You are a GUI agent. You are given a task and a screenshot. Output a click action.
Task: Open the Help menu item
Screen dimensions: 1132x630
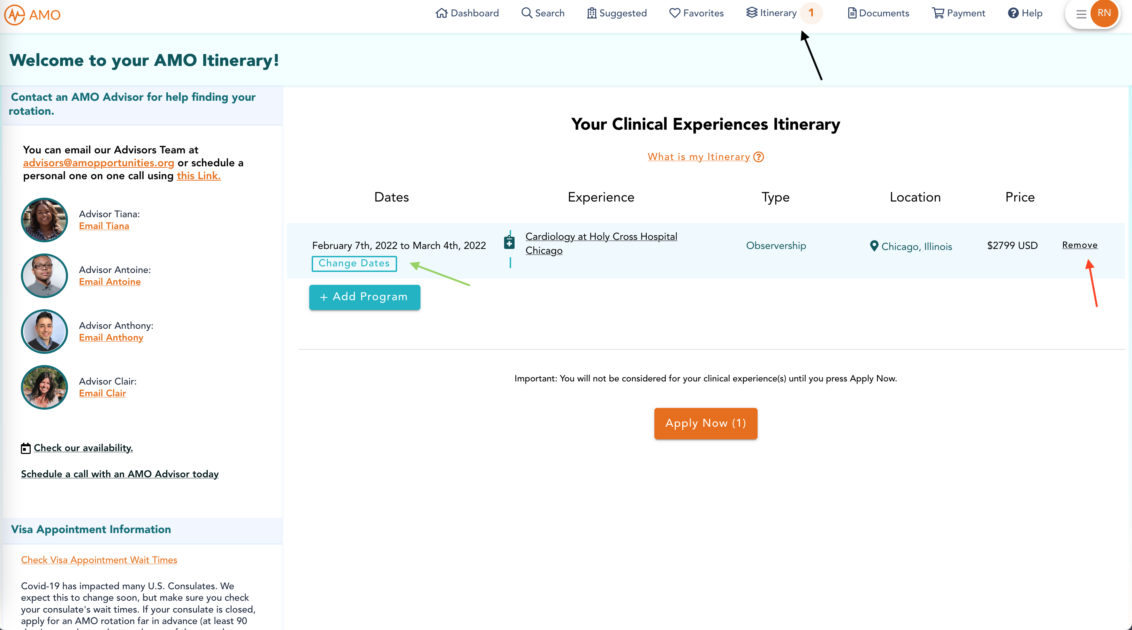(1025, 13)
